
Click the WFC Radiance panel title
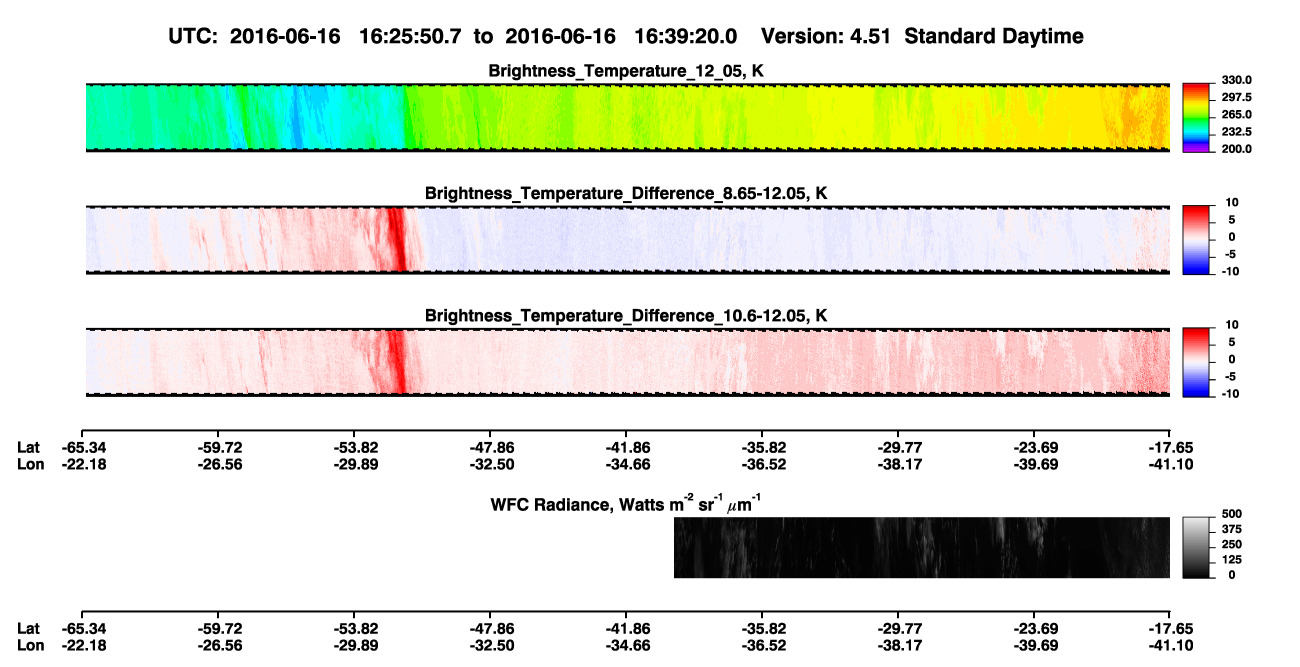click(x=626, y=503)
